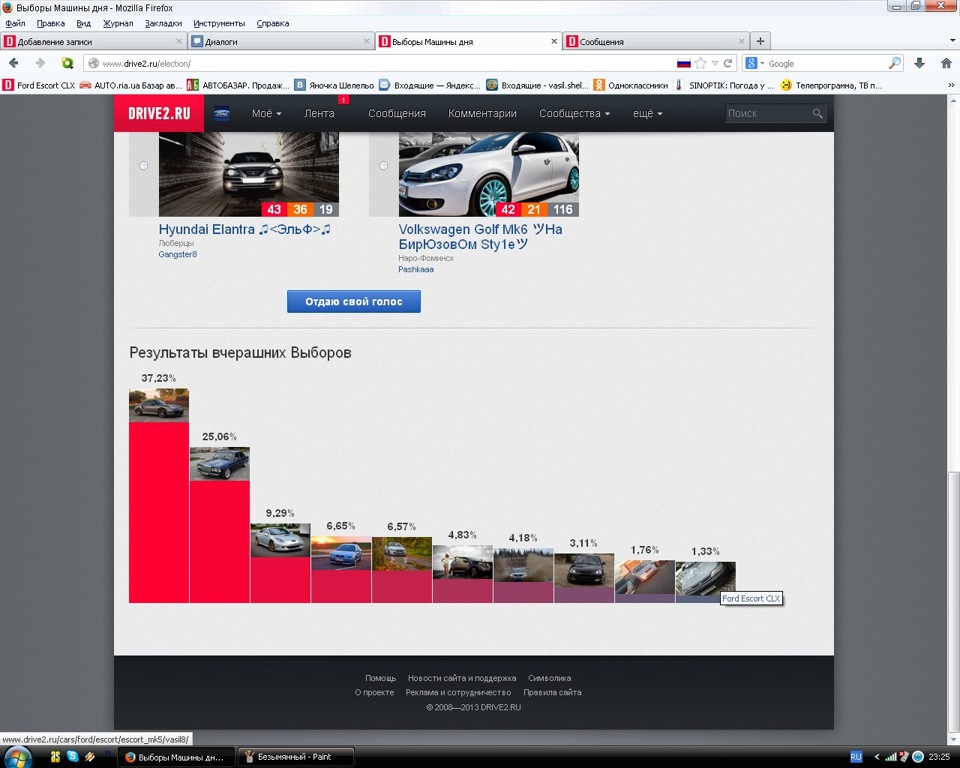Click the Правила сайта footer link
Viewport: 960px width, 768px height.
[x=552, y=692]
